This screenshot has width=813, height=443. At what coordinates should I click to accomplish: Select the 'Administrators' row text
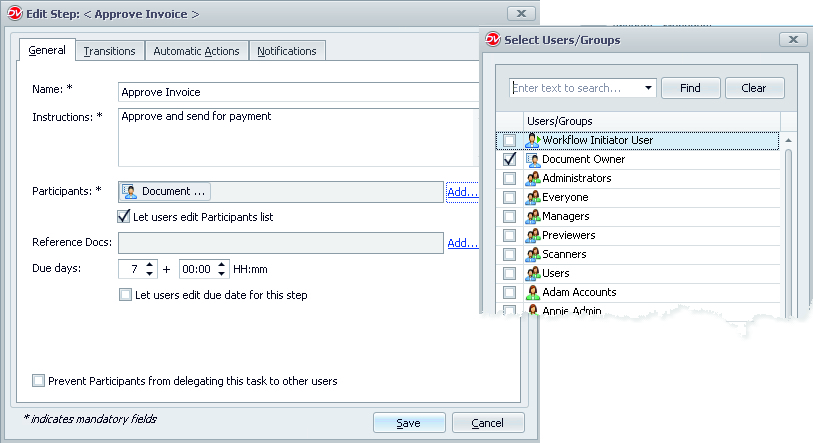pos(577,178)
